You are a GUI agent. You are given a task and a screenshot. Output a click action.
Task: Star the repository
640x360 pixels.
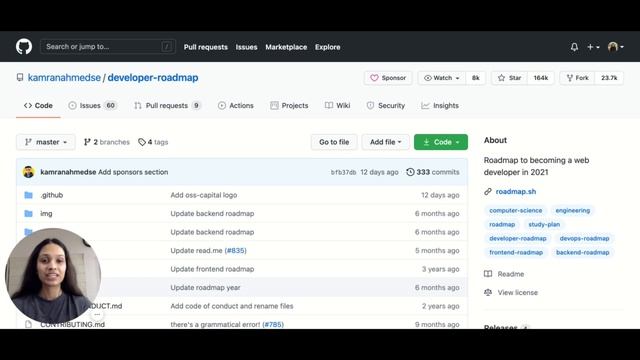[x=509, y=78]
